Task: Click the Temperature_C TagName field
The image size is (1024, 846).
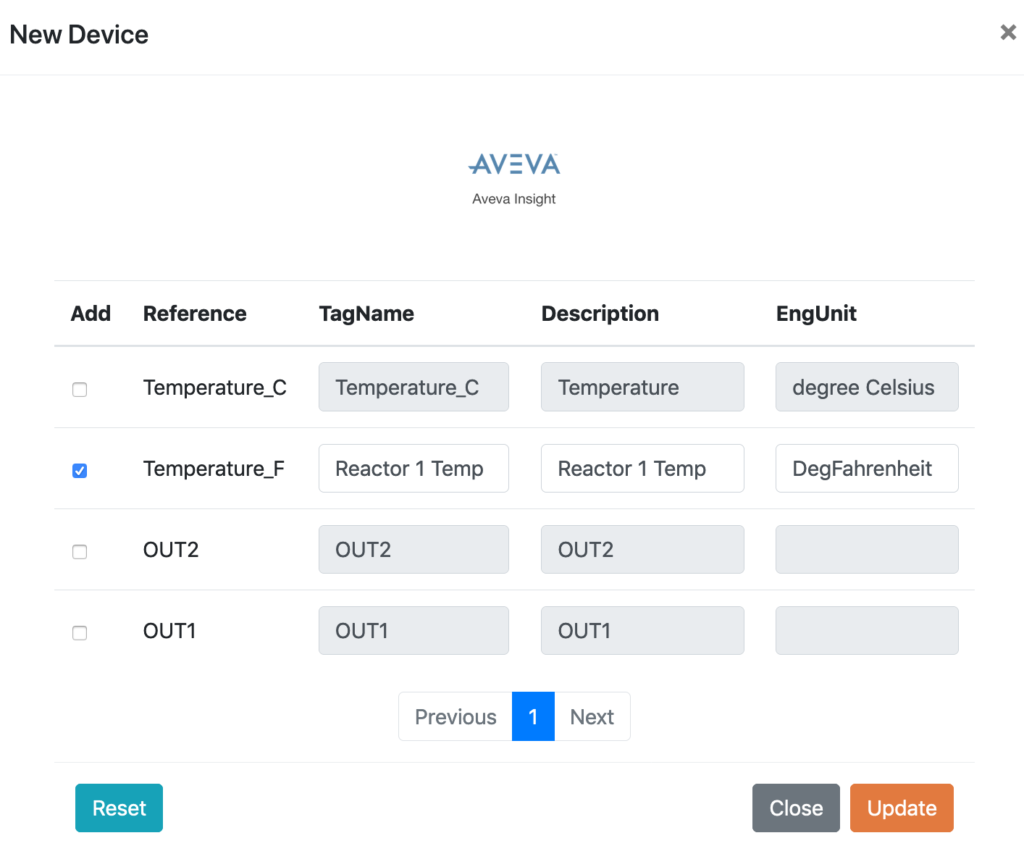Action: click(413, 387)
